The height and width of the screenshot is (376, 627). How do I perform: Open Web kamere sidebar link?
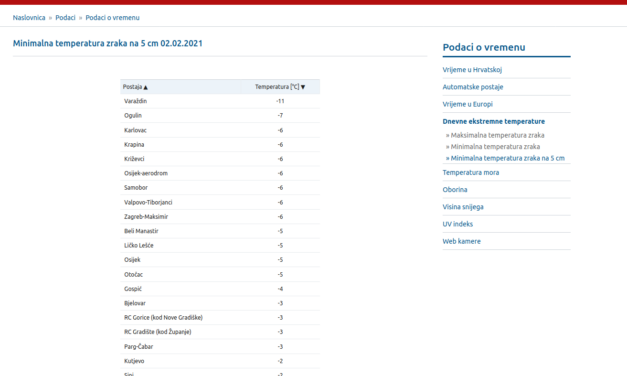pos(461,241)
